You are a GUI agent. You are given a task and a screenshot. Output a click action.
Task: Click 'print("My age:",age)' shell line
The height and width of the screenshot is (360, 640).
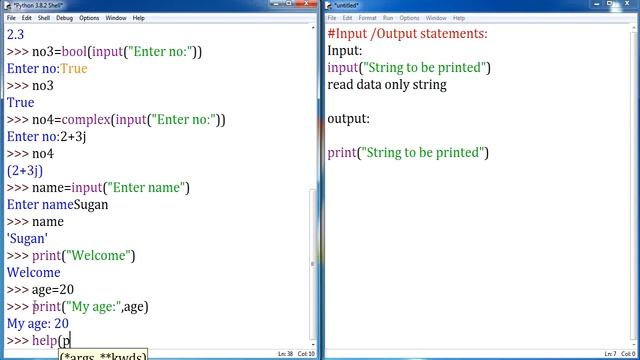[x=78, y=307]
